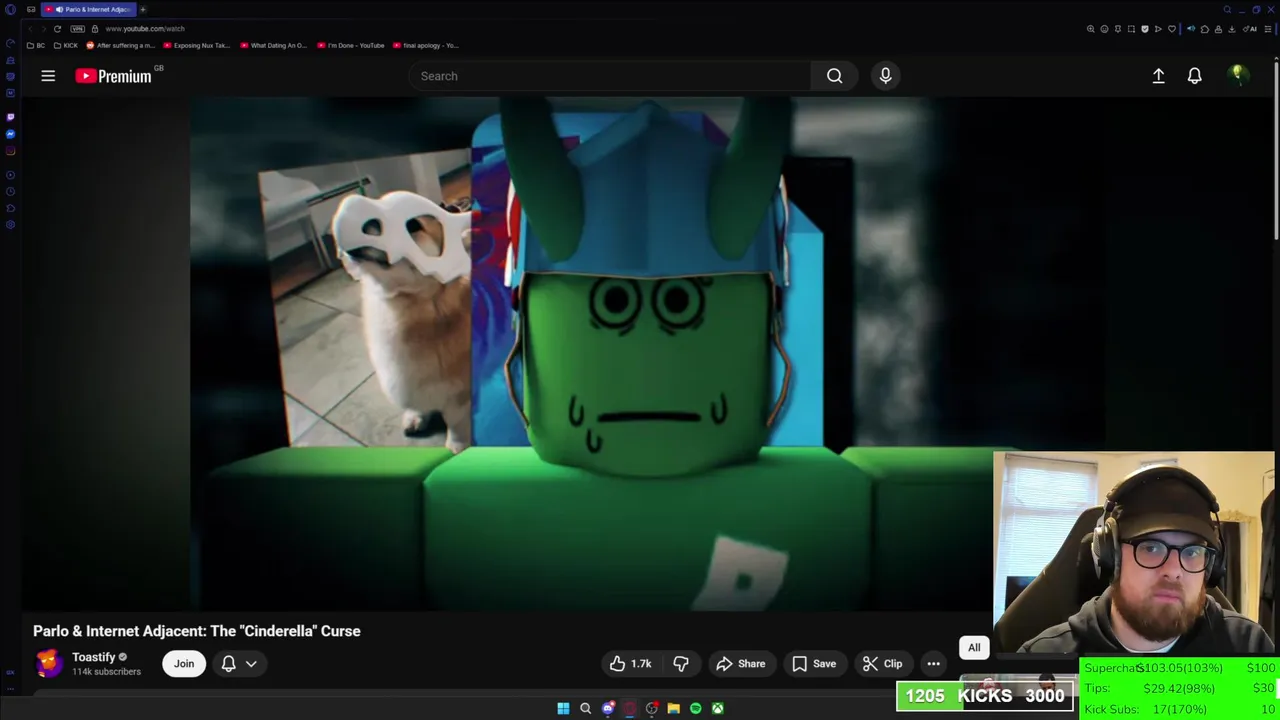Like the video with 1.7k likes
The height and width of the screenshot is (720, 1280).
click(630, 664)
